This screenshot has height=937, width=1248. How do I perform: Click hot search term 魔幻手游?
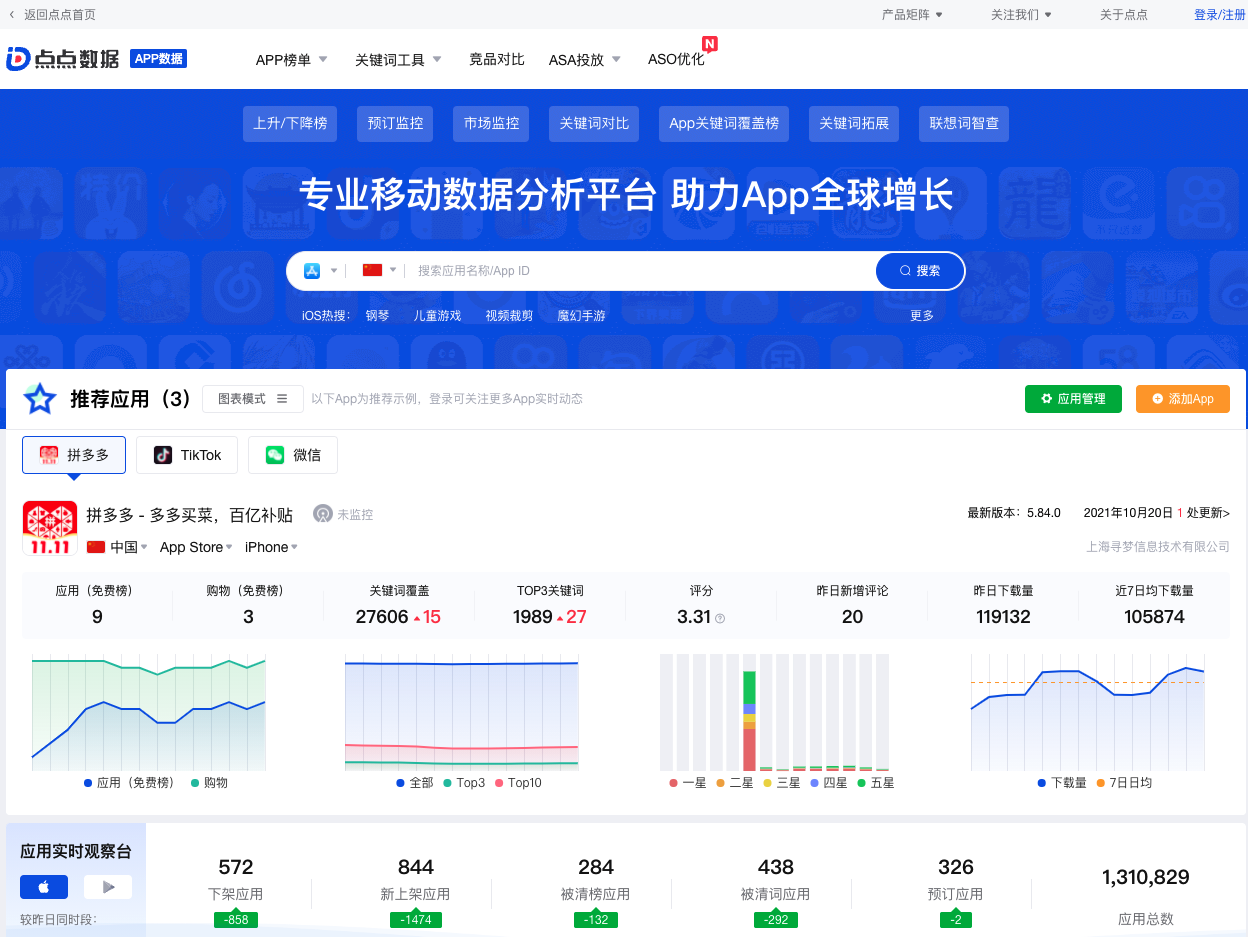(x=581, y=315)
